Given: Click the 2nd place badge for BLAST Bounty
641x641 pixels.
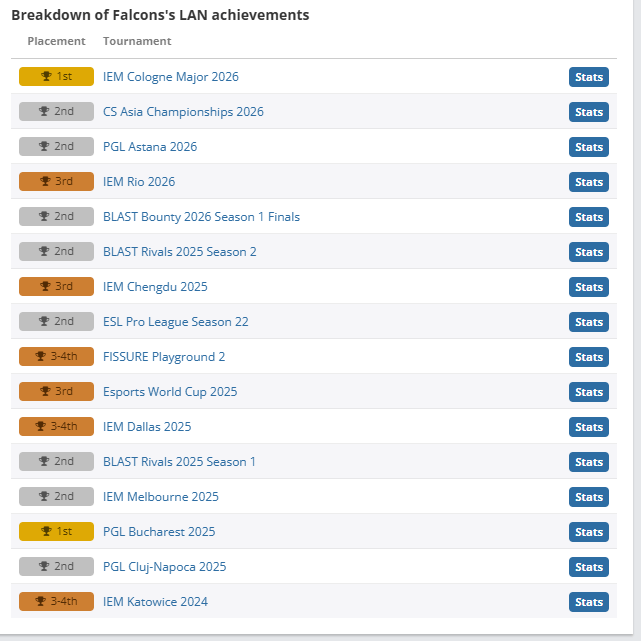Looking at the screenshot, I should point(56,216).
